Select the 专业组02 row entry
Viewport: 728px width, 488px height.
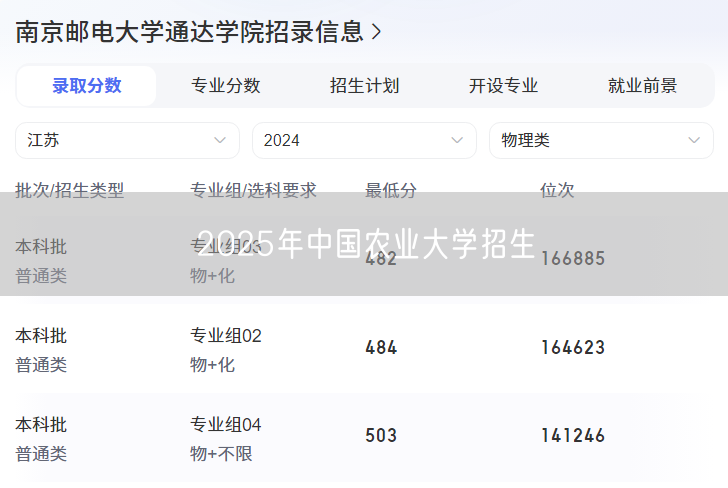pyautogui.click(x=226, y=336)
